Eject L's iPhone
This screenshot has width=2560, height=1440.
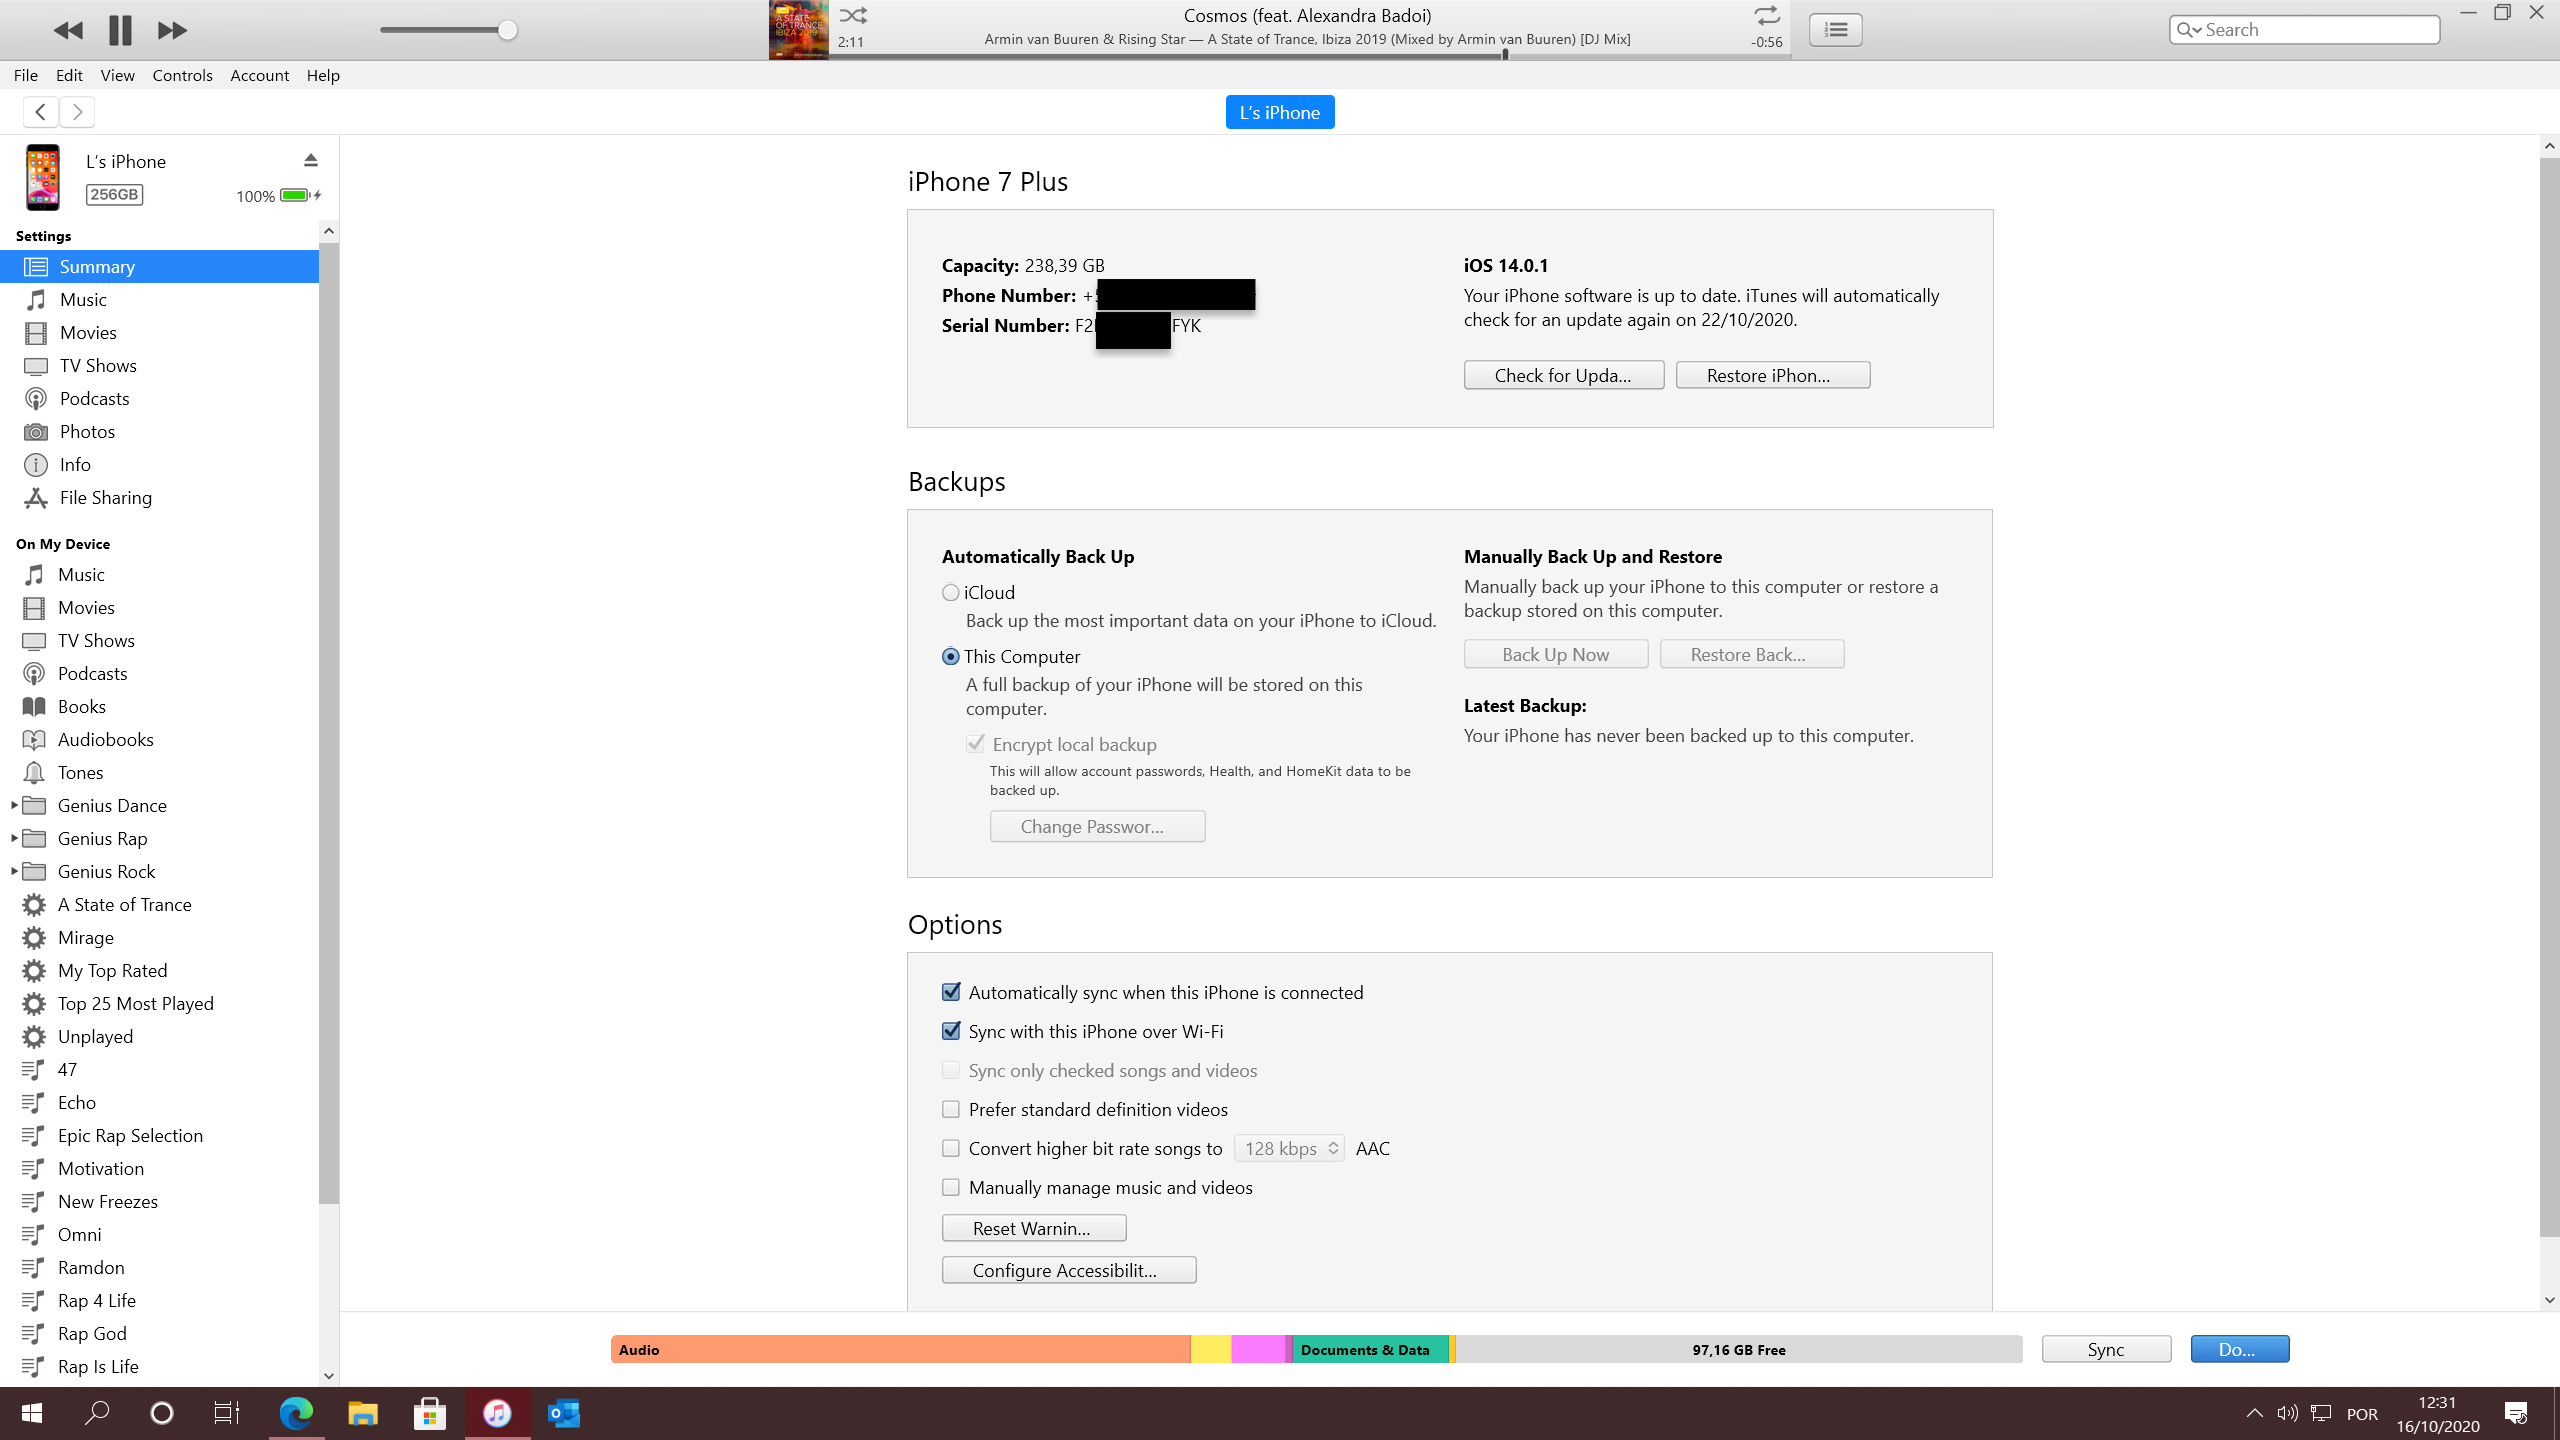(x=311, y=160)
